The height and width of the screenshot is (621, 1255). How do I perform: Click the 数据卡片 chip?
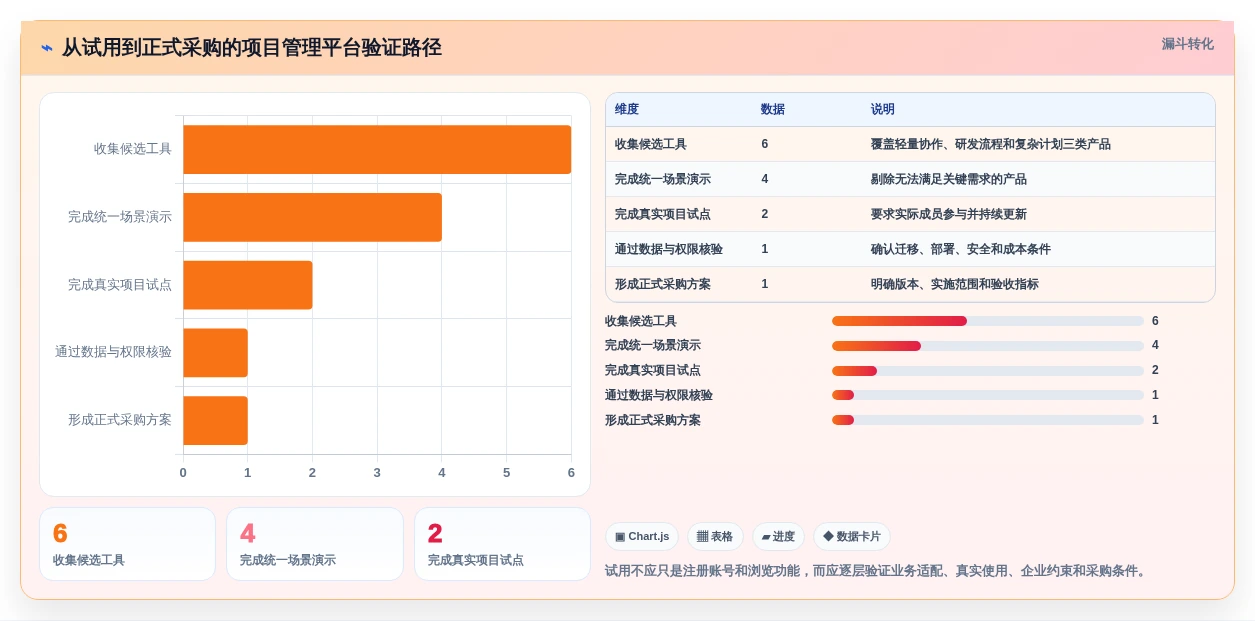[x=852, y=537]
